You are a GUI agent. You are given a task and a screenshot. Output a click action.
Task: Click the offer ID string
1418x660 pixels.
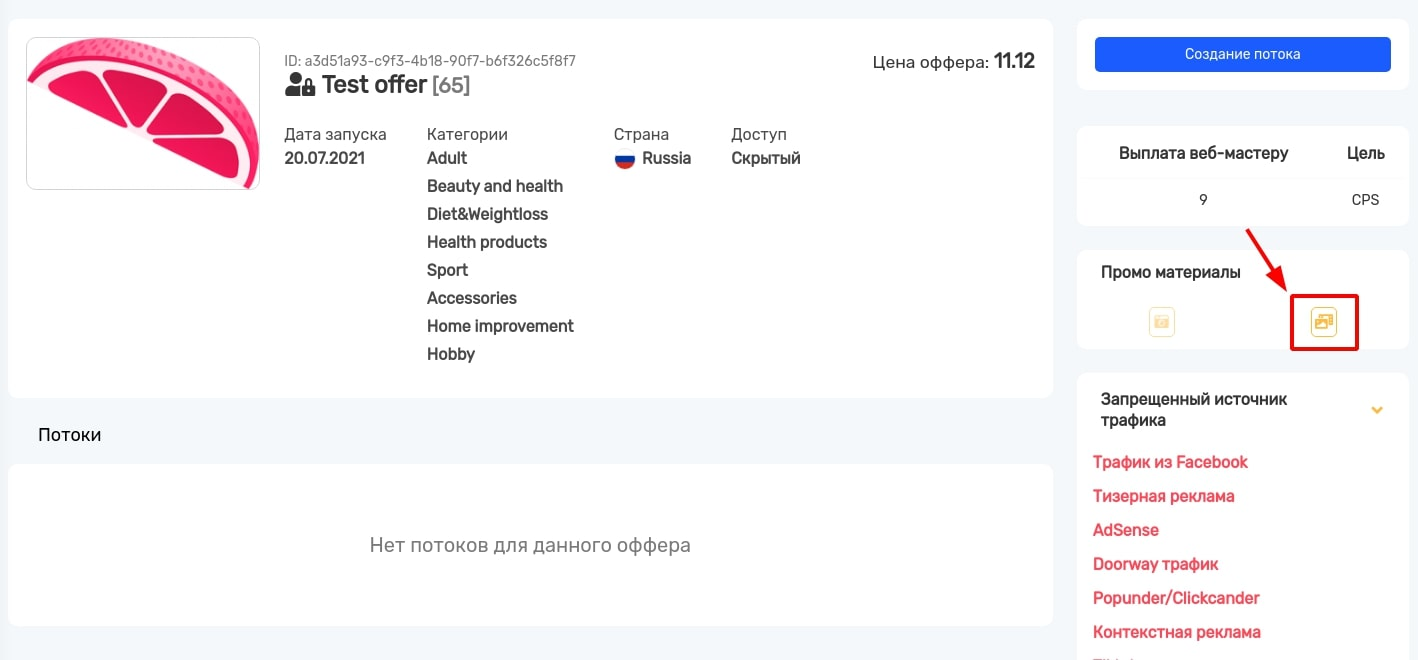coord(430,61)
